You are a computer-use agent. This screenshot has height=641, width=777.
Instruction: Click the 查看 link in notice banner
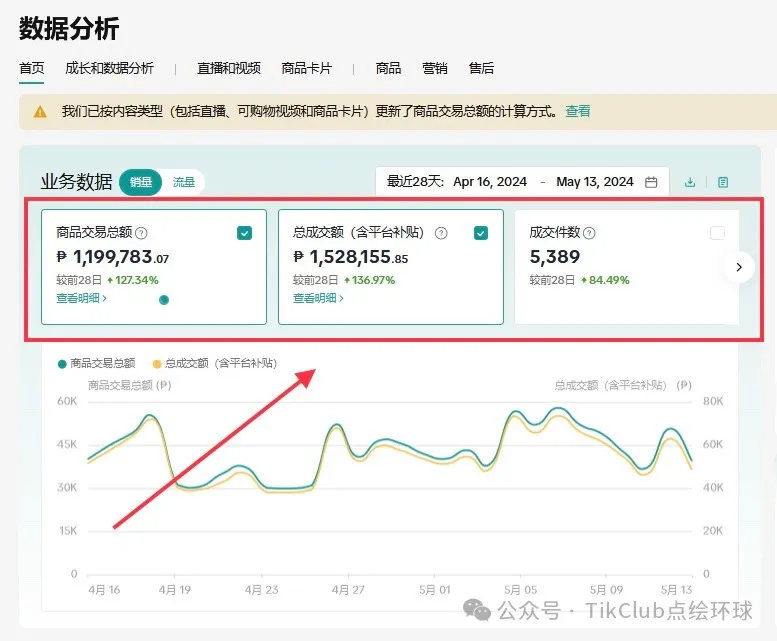[x=578, y=112]
